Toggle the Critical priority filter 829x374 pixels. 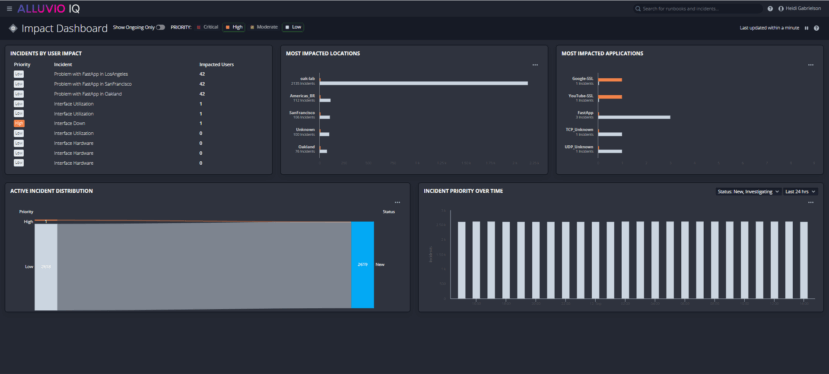coord(207,27)
